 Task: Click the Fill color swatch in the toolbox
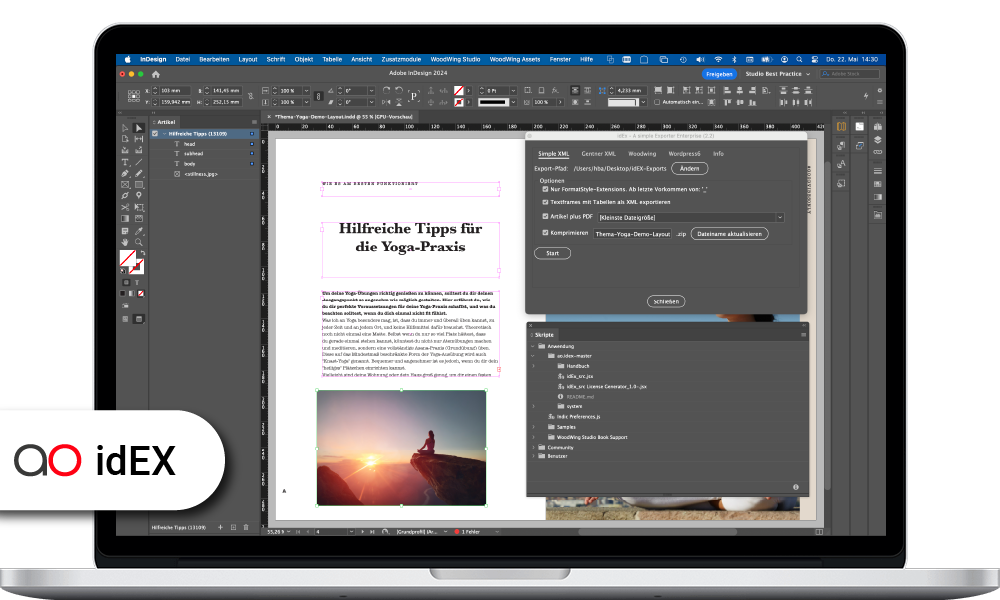[x=128, y=258]
